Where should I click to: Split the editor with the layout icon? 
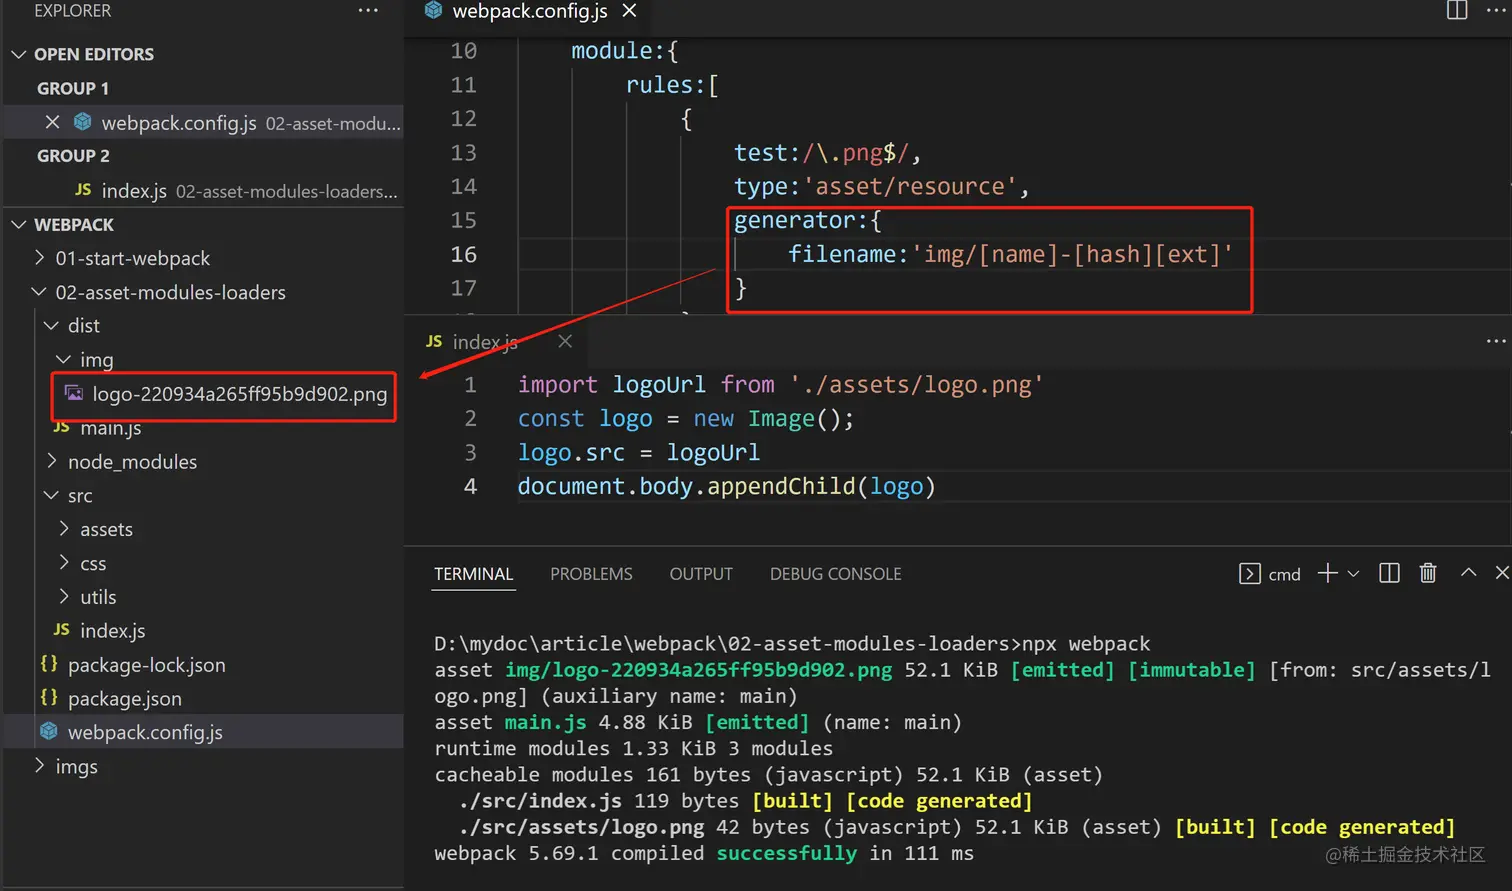(x=1457, y=10)
